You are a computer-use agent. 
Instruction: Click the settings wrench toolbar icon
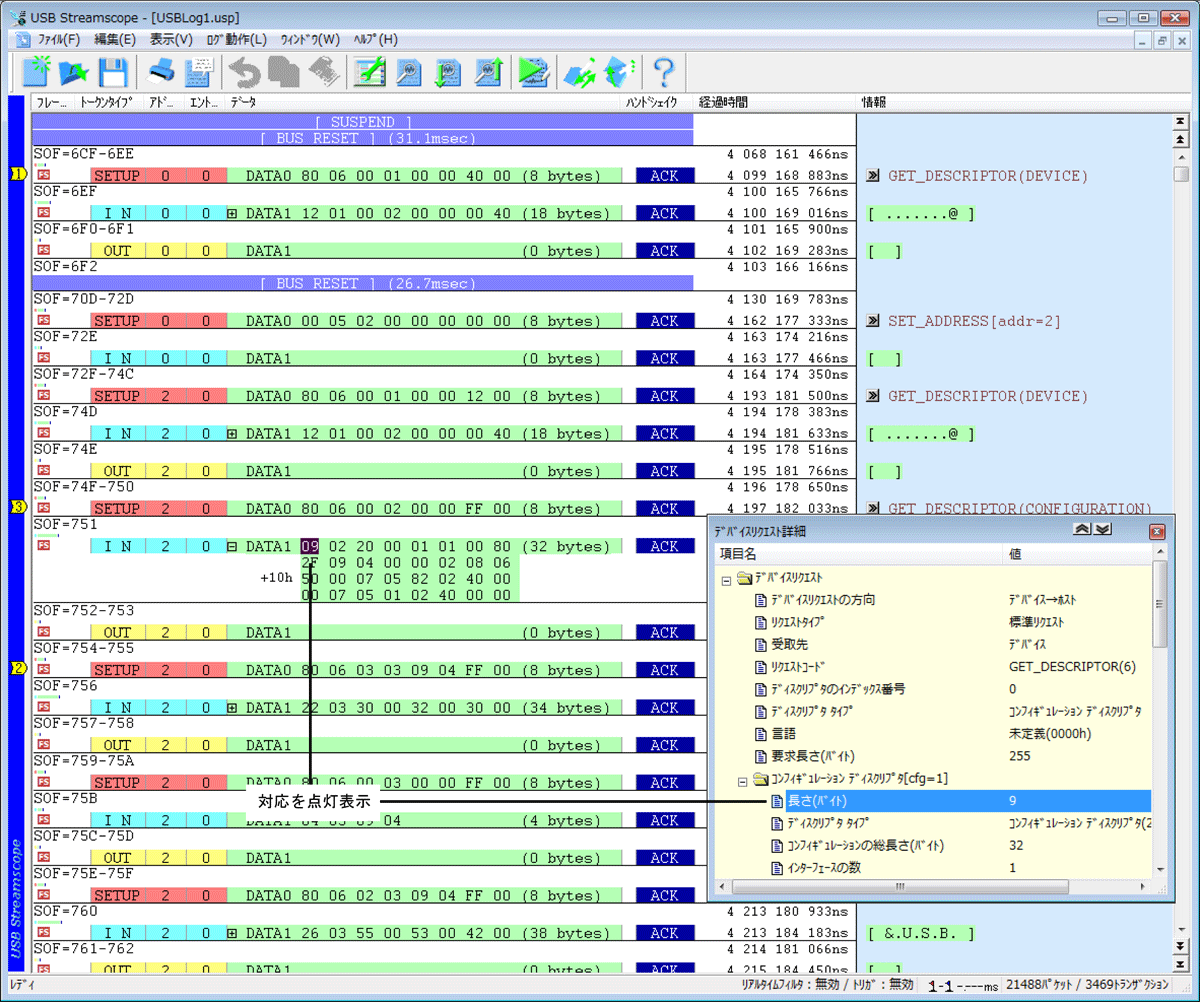point(371,72)
